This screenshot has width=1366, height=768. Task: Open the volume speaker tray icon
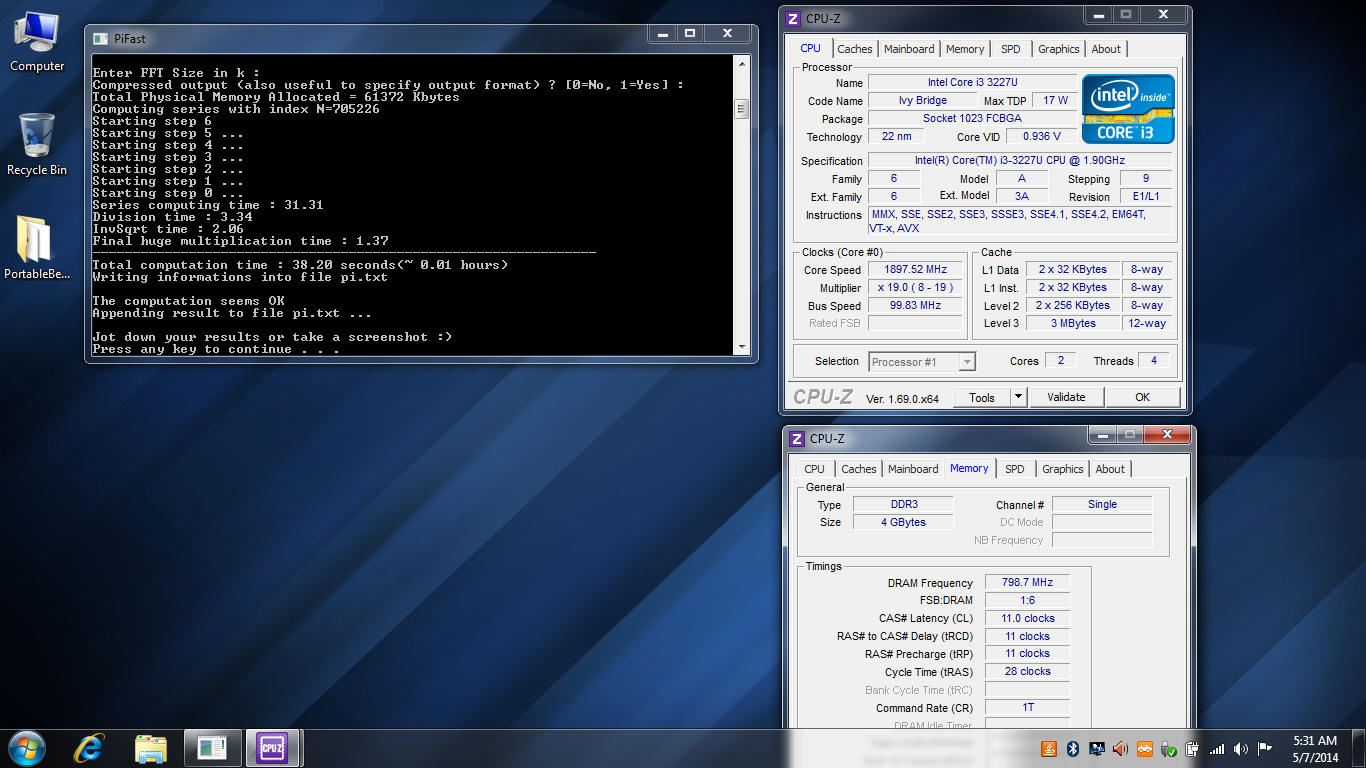click(x=1241, y=748)
